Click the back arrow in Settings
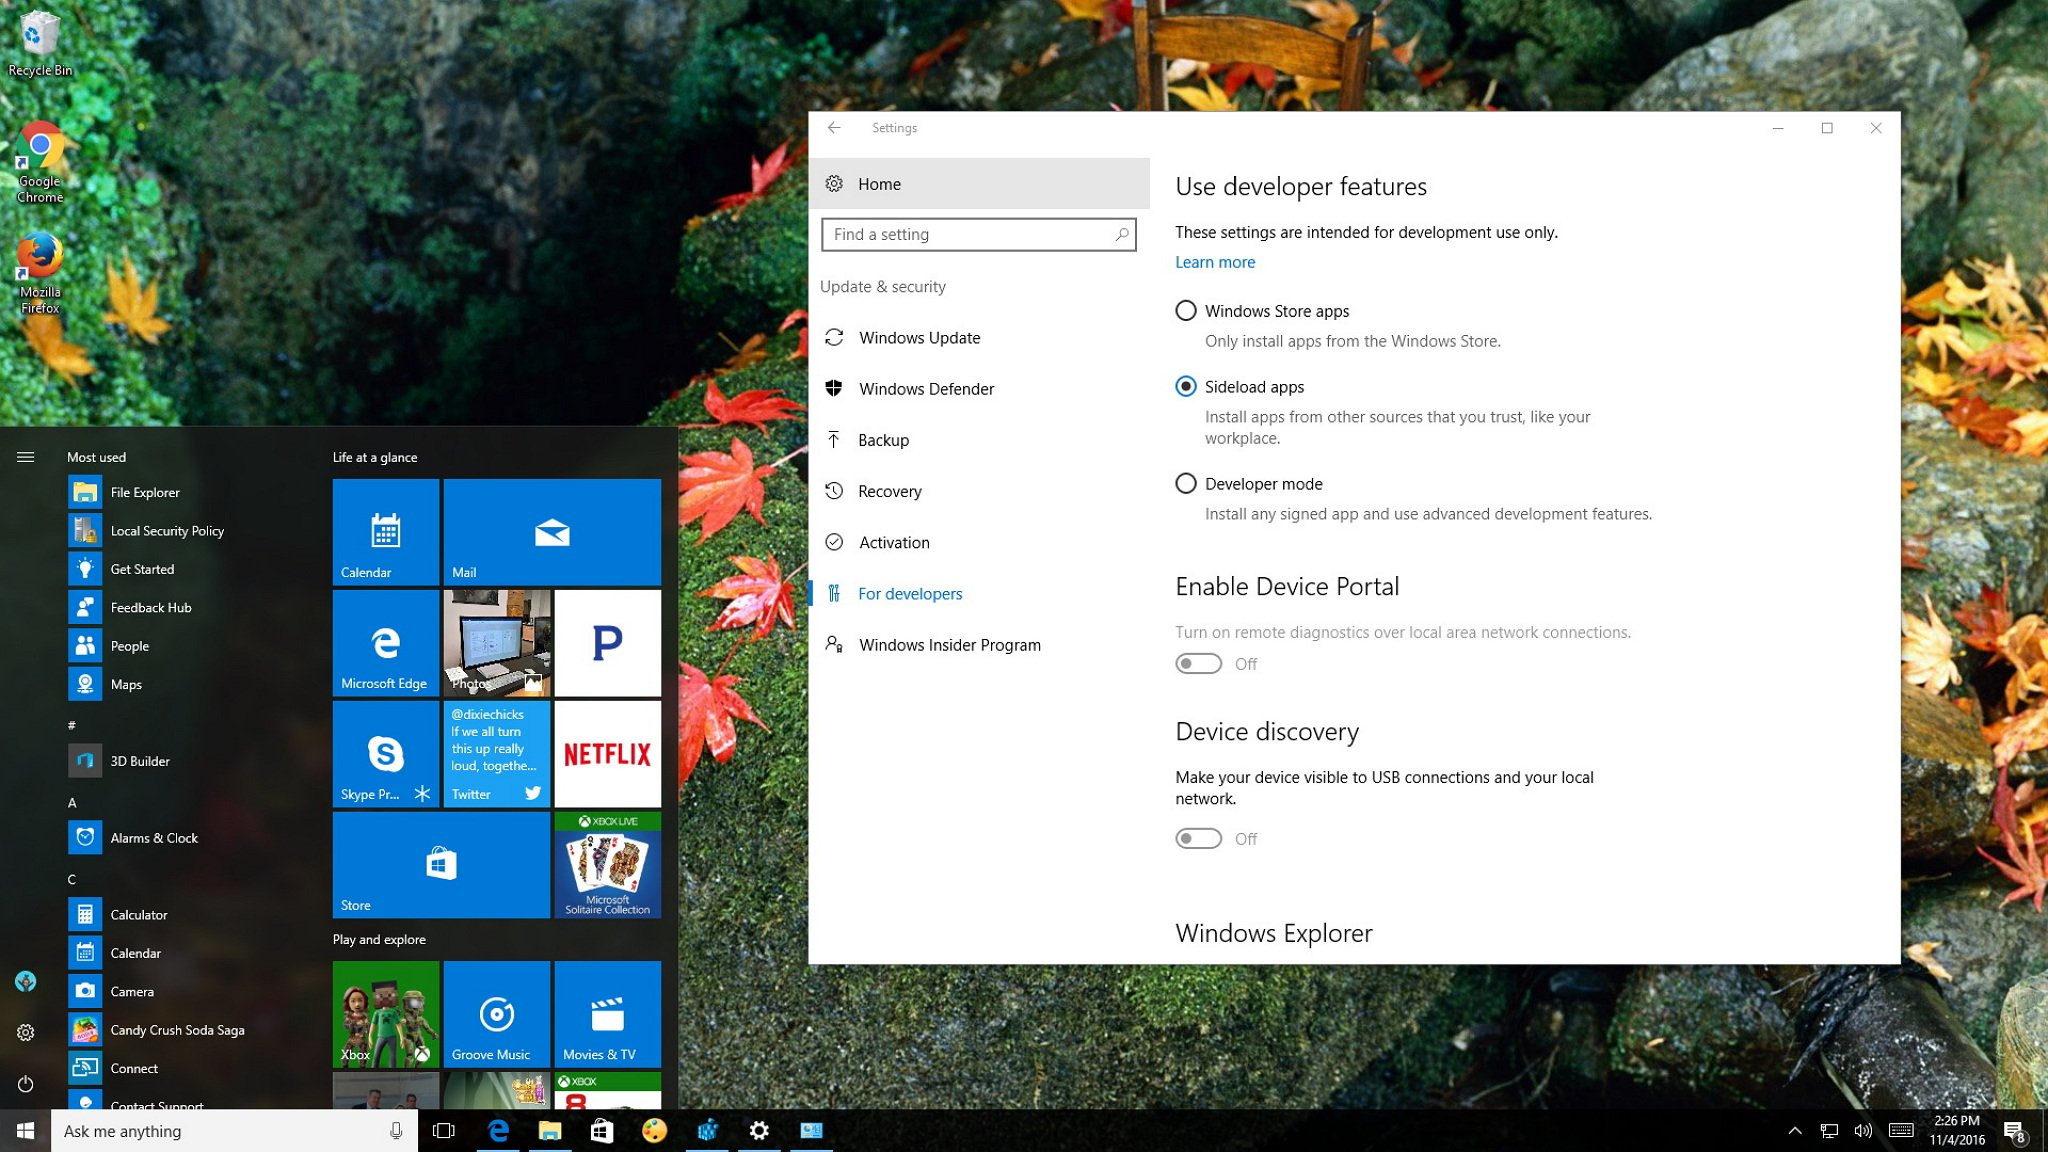Viewport: 2048px width, 1152px height. point(833,128)
